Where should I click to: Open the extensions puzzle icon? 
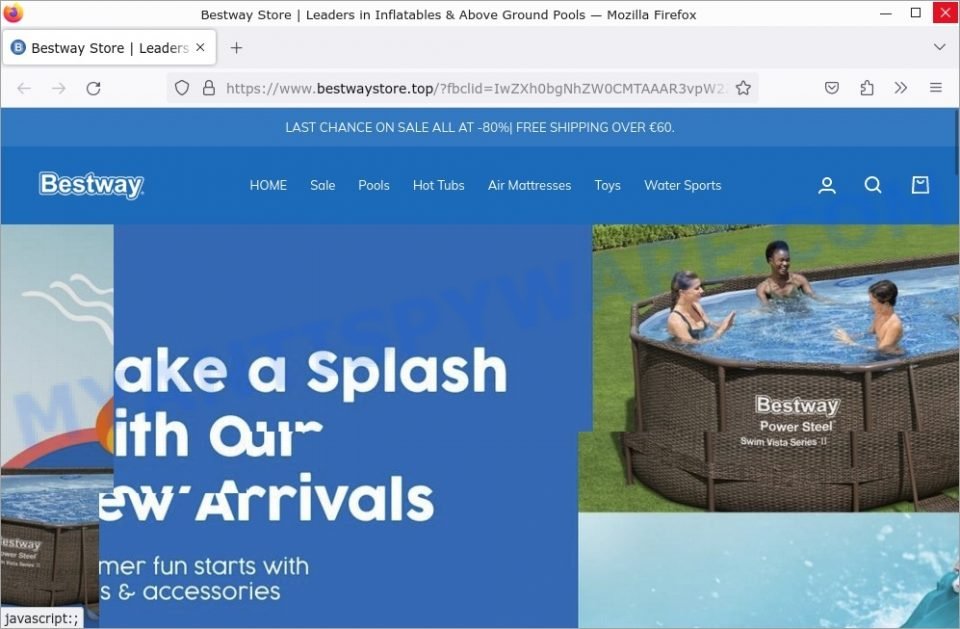(866, 88)
